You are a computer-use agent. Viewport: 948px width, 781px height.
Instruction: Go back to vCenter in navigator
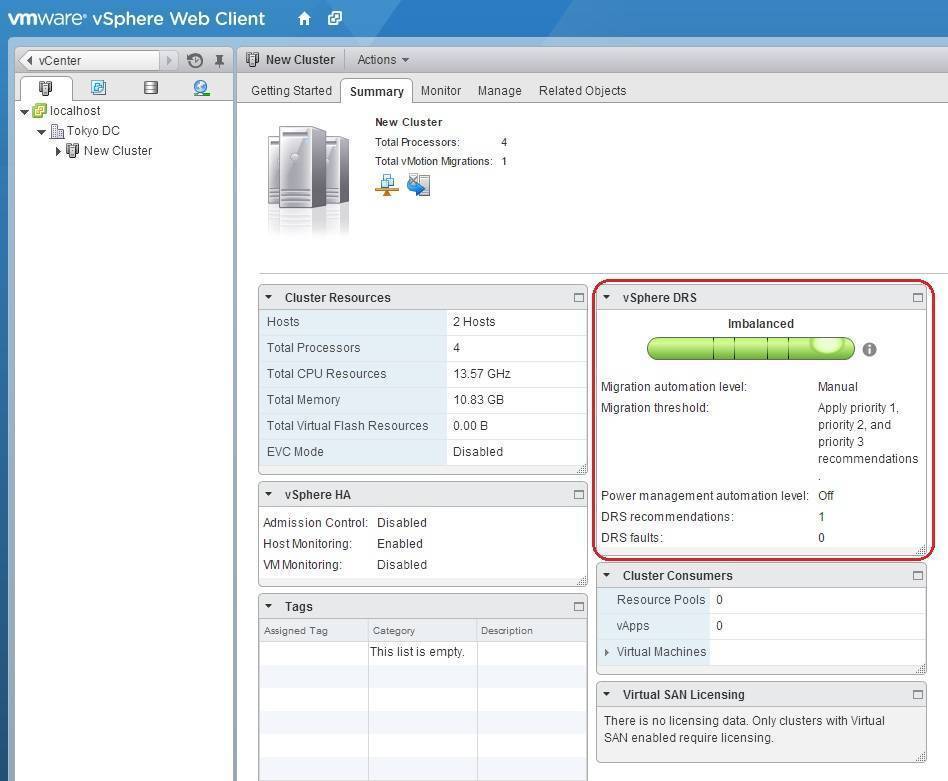(x=90, y=60)
